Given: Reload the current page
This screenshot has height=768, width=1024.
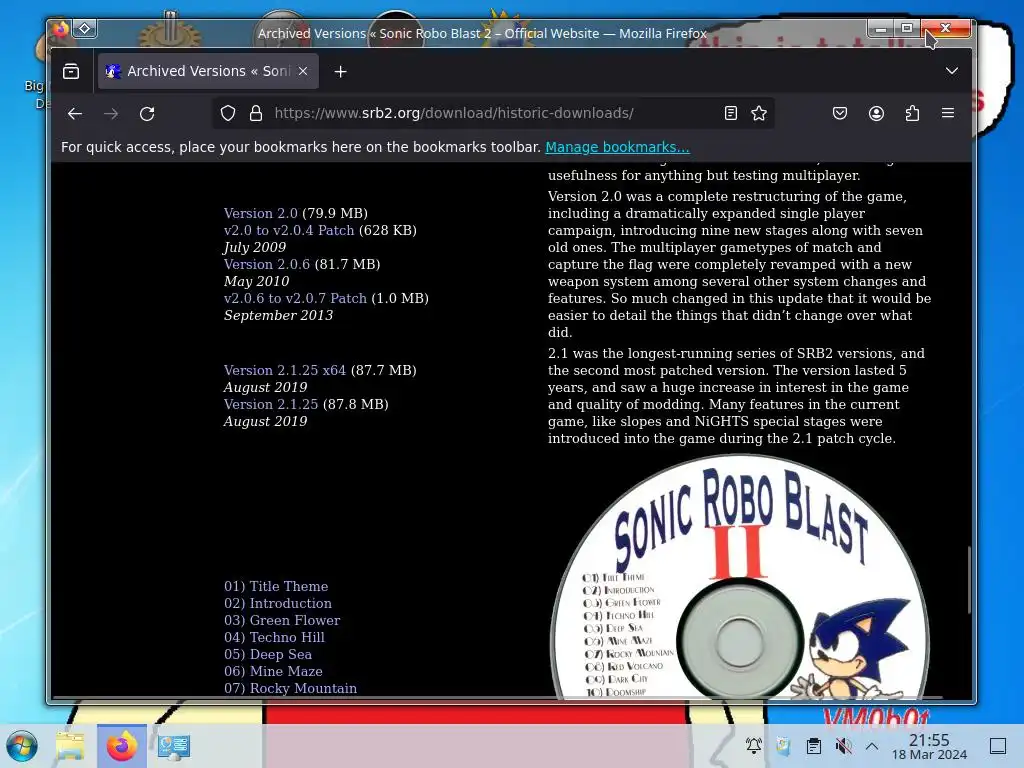Looking at the screenshot, I should [x=147, y=114].
